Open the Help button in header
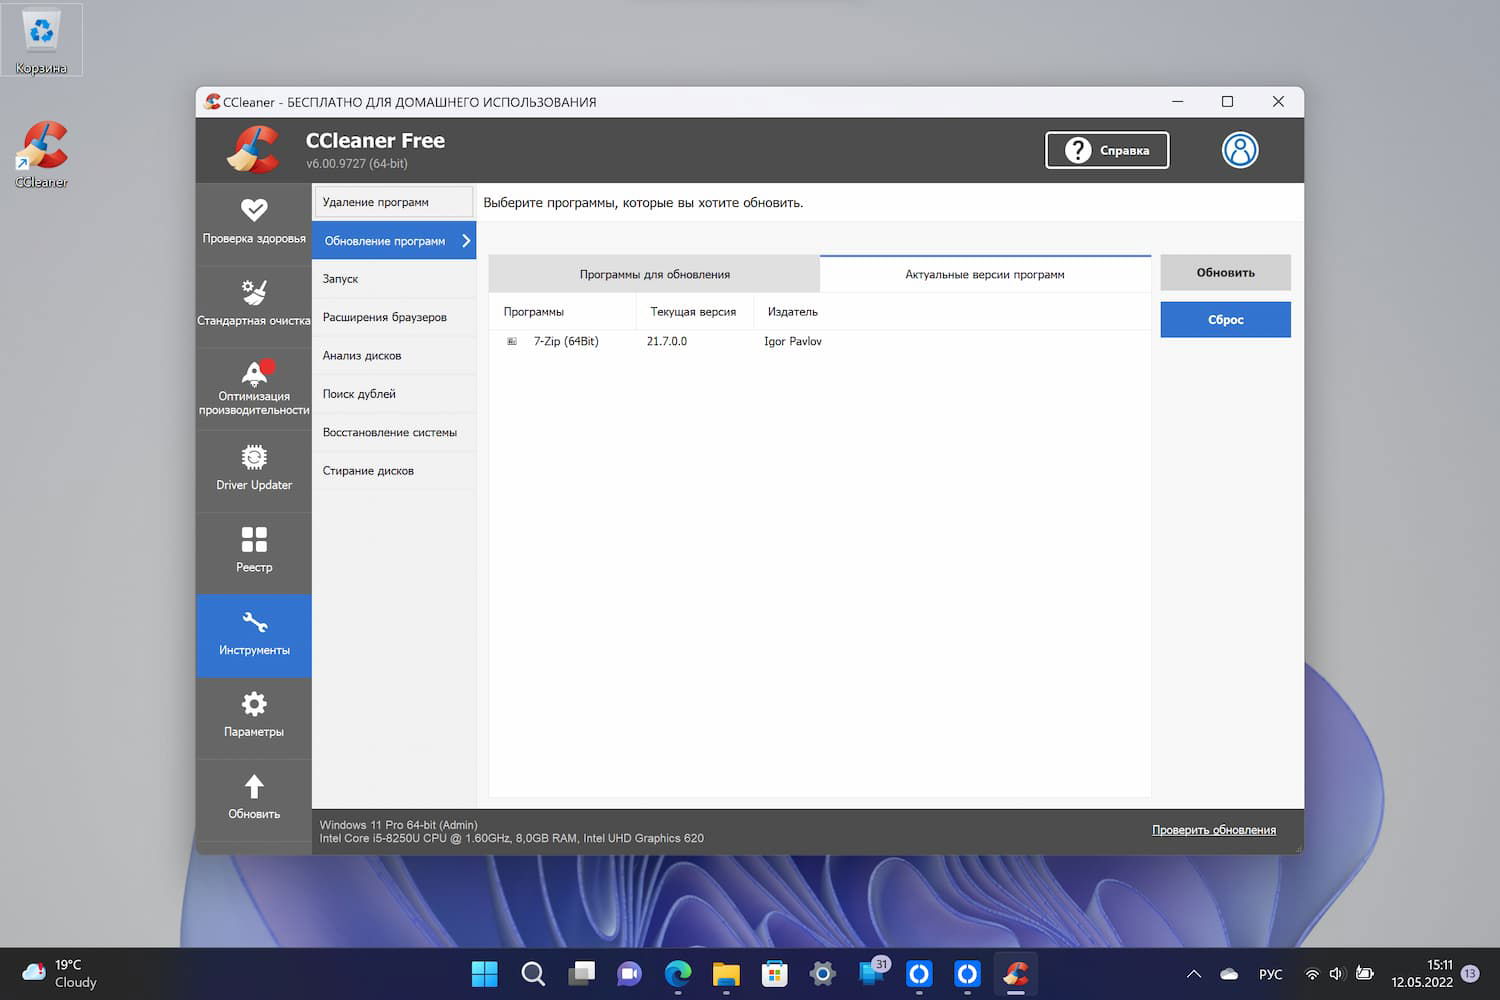Viewport: 1500px width, 1000px height. [1106, 150]
